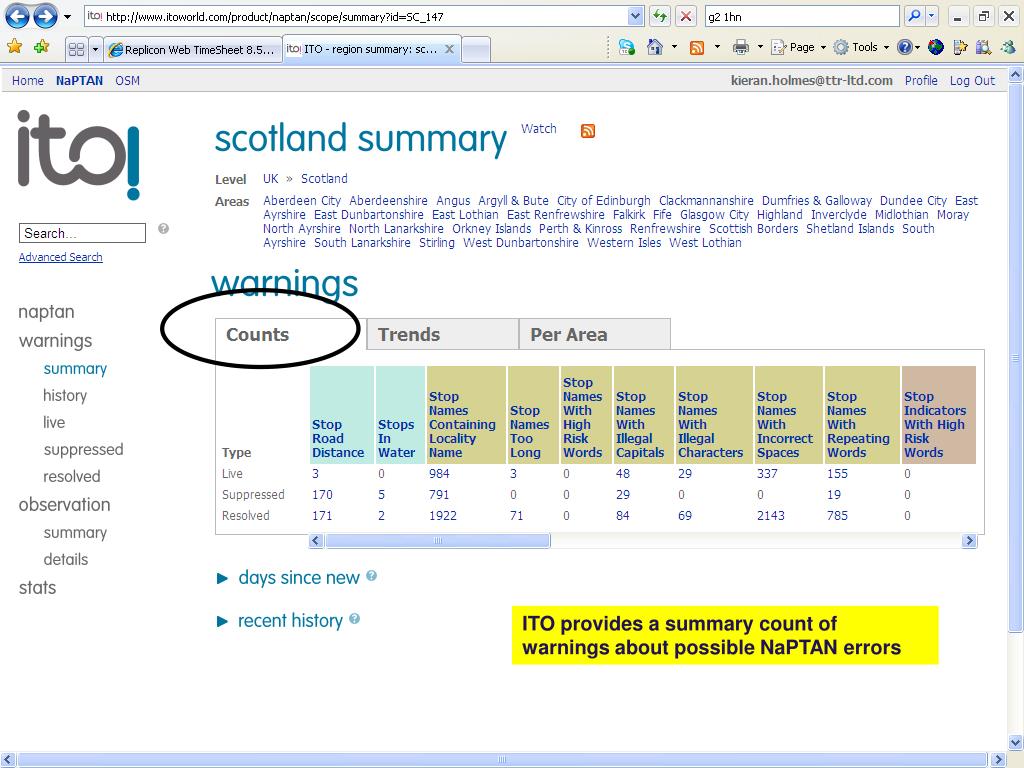
Task: Close the ITO region summary tab
Action: pos(449,49)
